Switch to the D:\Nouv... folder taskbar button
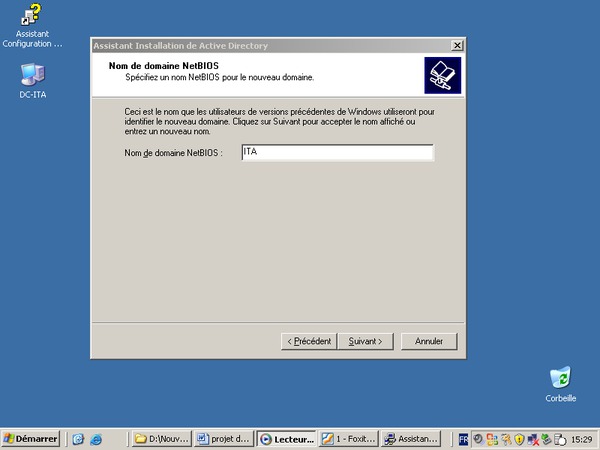The height and width of the screenshot is (450, 600). coord(162,439)
